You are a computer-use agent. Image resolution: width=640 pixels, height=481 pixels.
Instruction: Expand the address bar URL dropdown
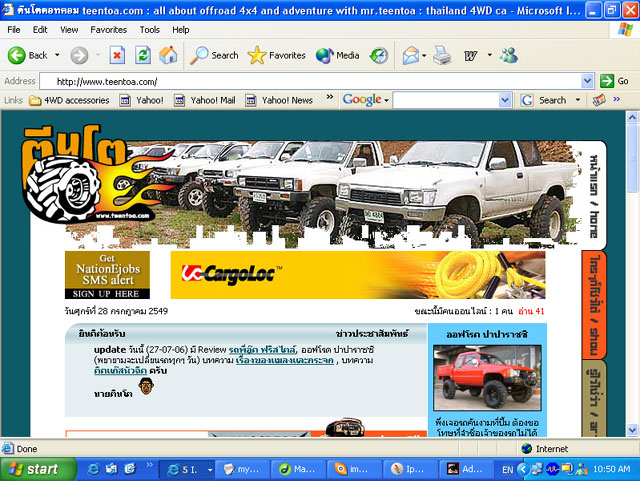(587, 81)
